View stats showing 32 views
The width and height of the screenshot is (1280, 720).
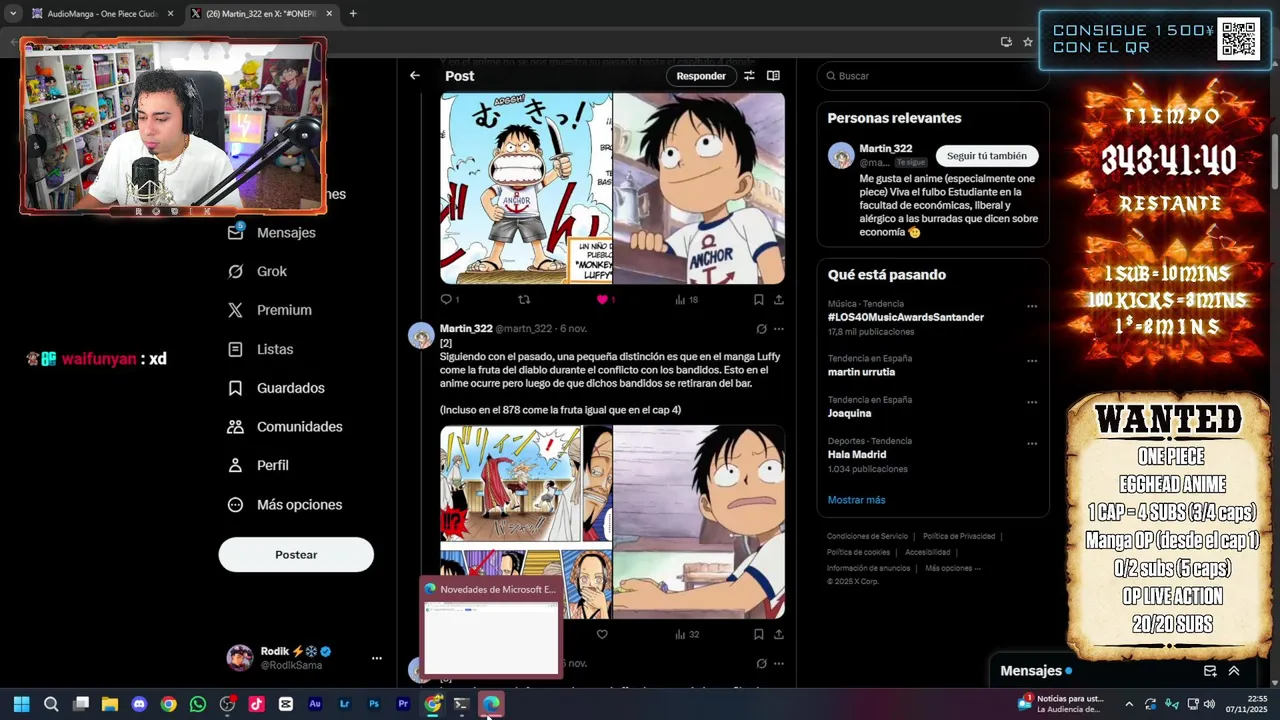(x=686, y=634)
